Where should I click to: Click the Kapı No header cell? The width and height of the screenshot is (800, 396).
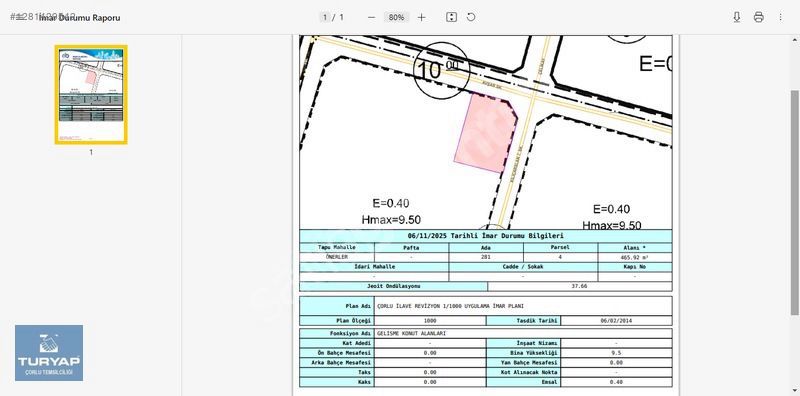pos(635,266)
